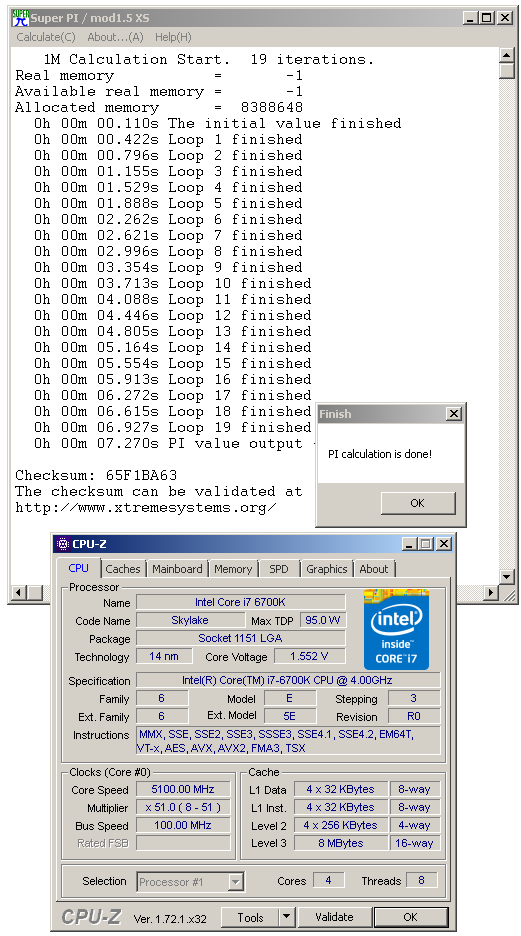Click the Bus Speed value '100.00 MHz'
521x936 pixels.
click(183, 826)
